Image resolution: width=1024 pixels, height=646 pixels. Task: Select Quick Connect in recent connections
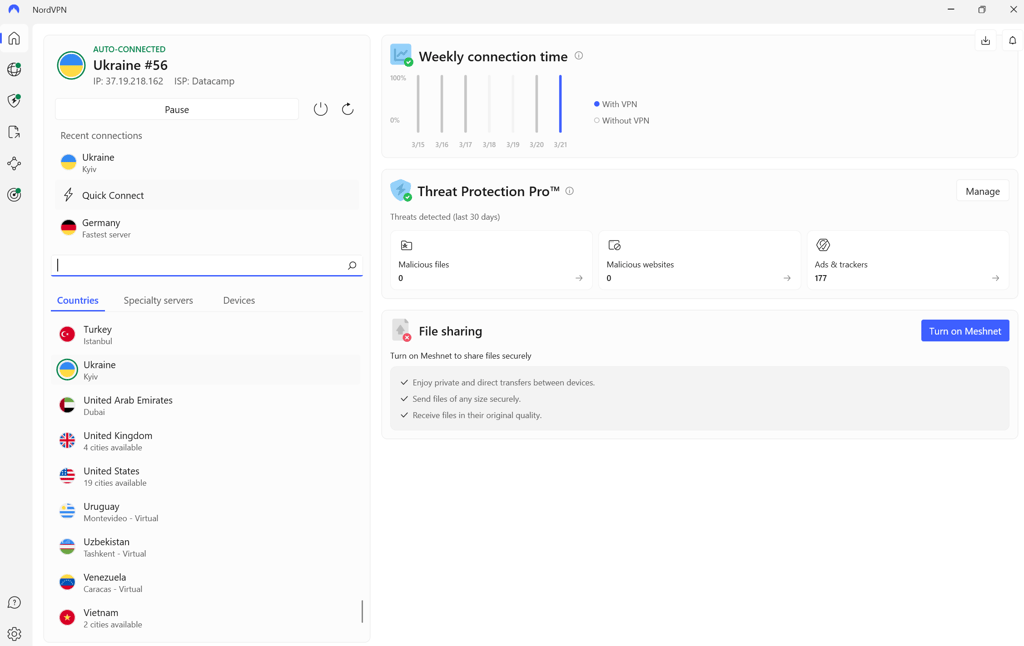[206, 195]
